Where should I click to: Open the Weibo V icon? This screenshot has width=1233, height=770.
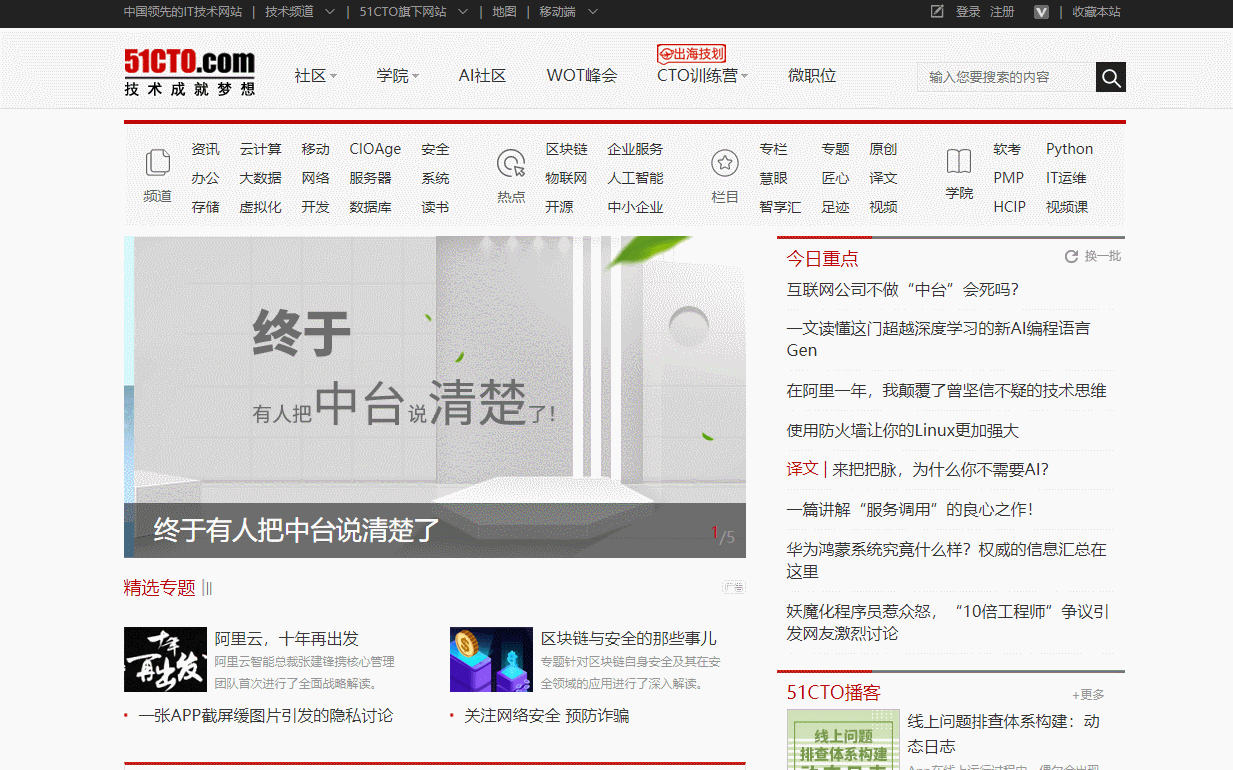1041,12
